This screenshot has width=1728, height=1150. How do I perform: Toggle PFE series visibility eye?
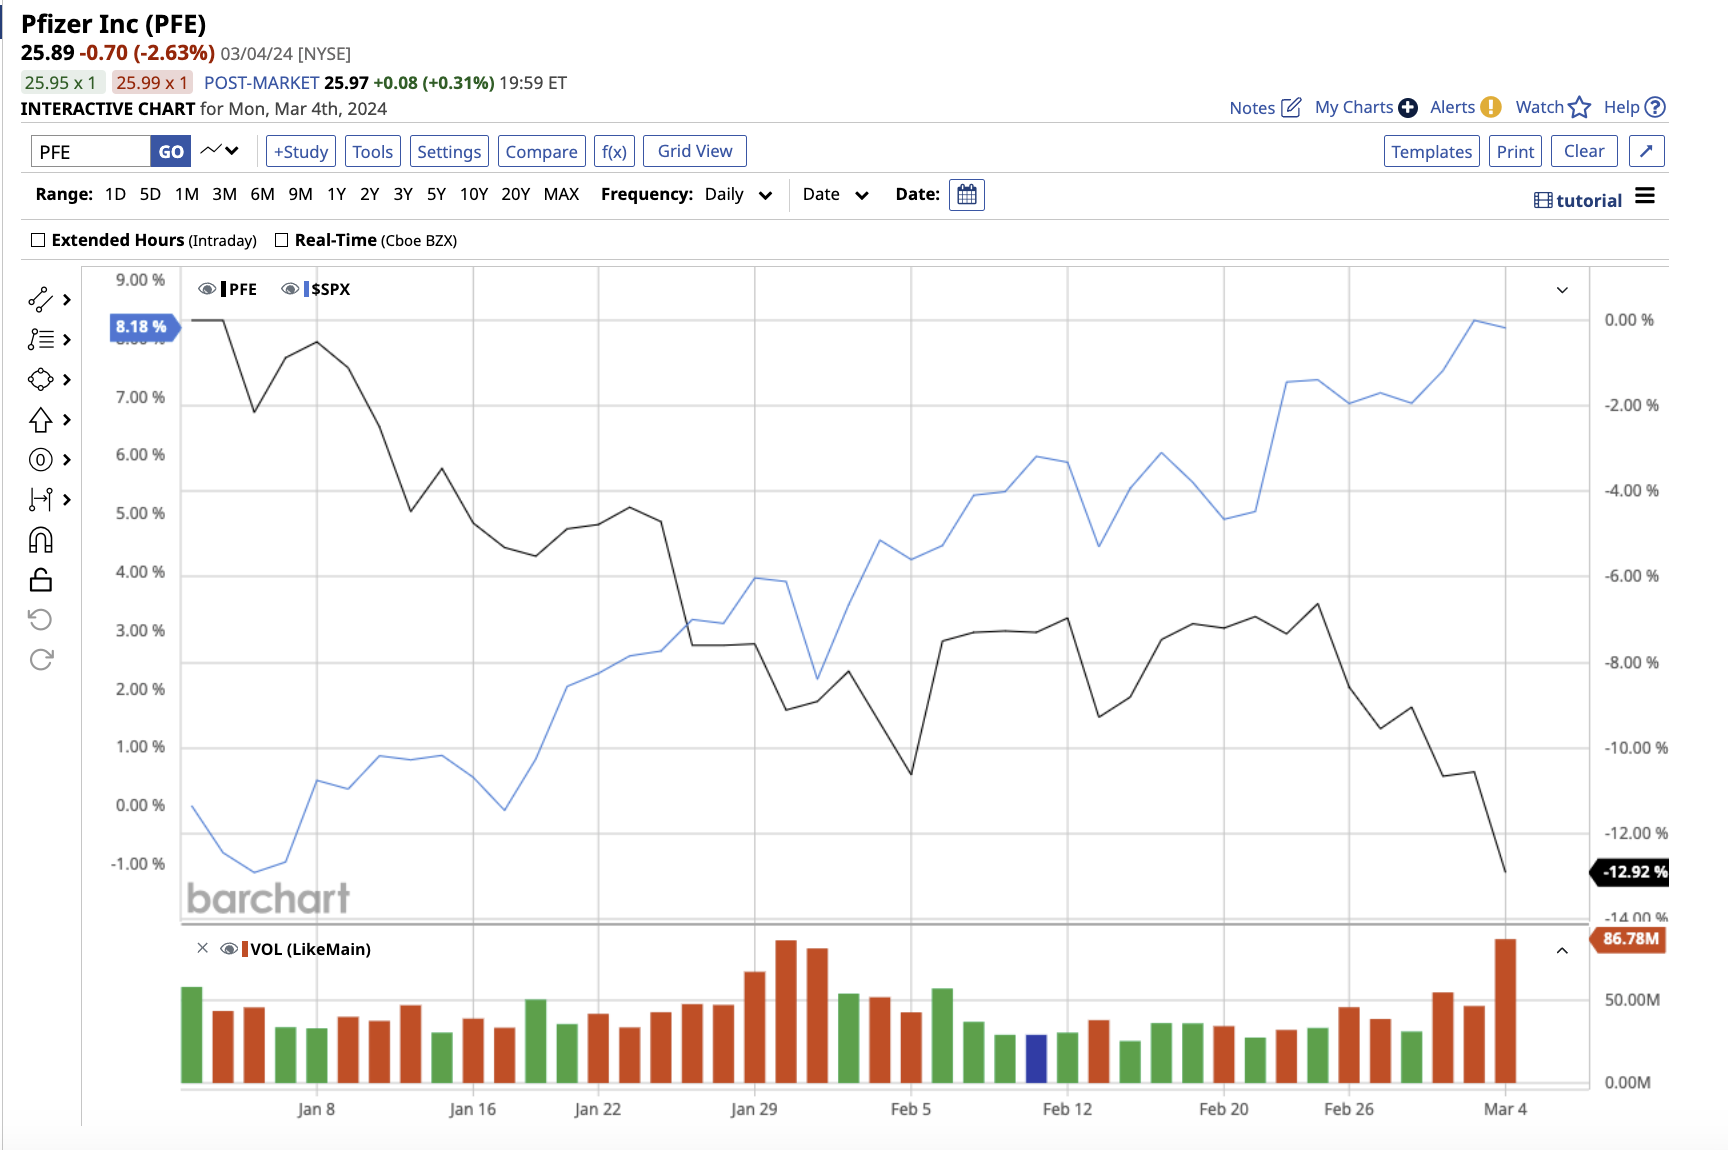click(207, 289)
